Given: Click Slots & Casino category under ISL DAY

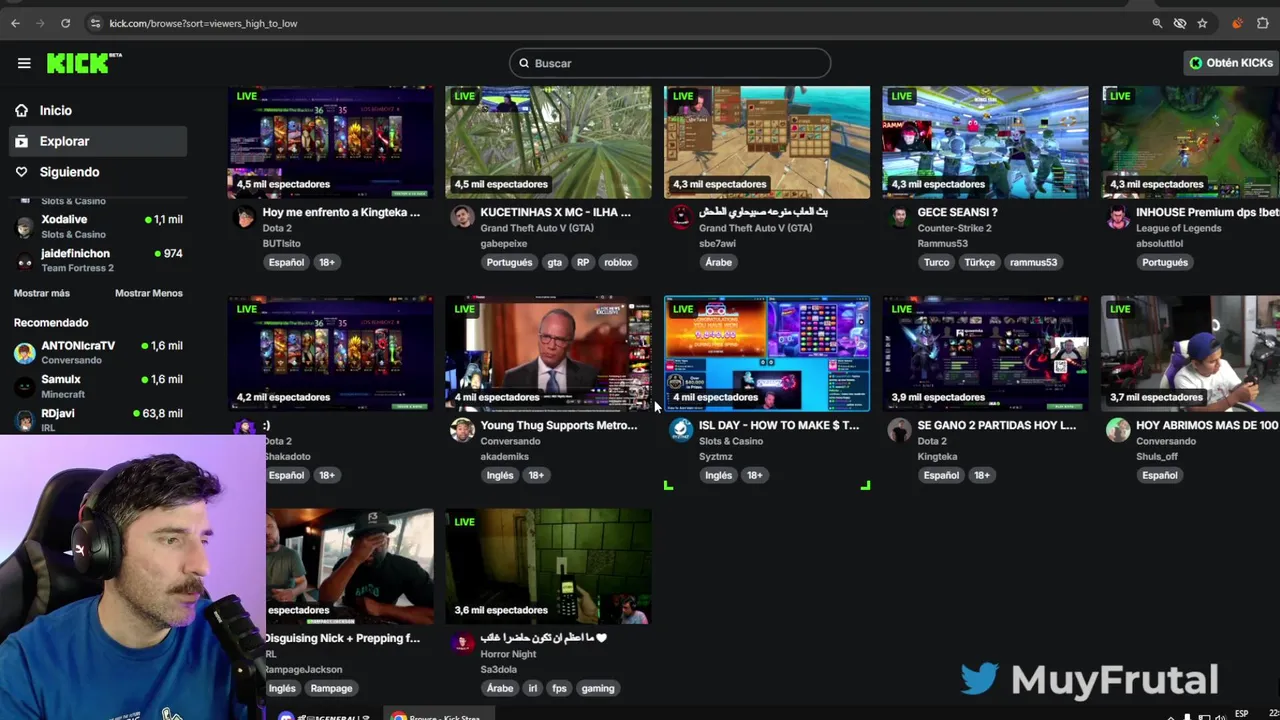Looking at the screenshot, I should click(731, 441).
